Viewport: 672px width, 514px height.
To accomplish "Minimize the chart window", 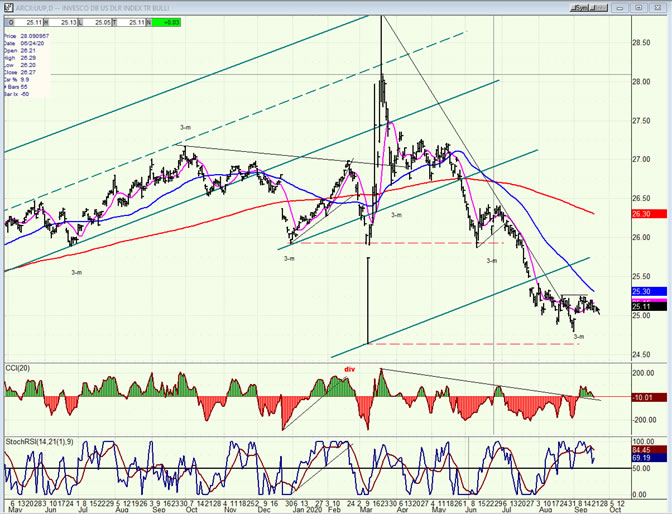I will point(621,8).
